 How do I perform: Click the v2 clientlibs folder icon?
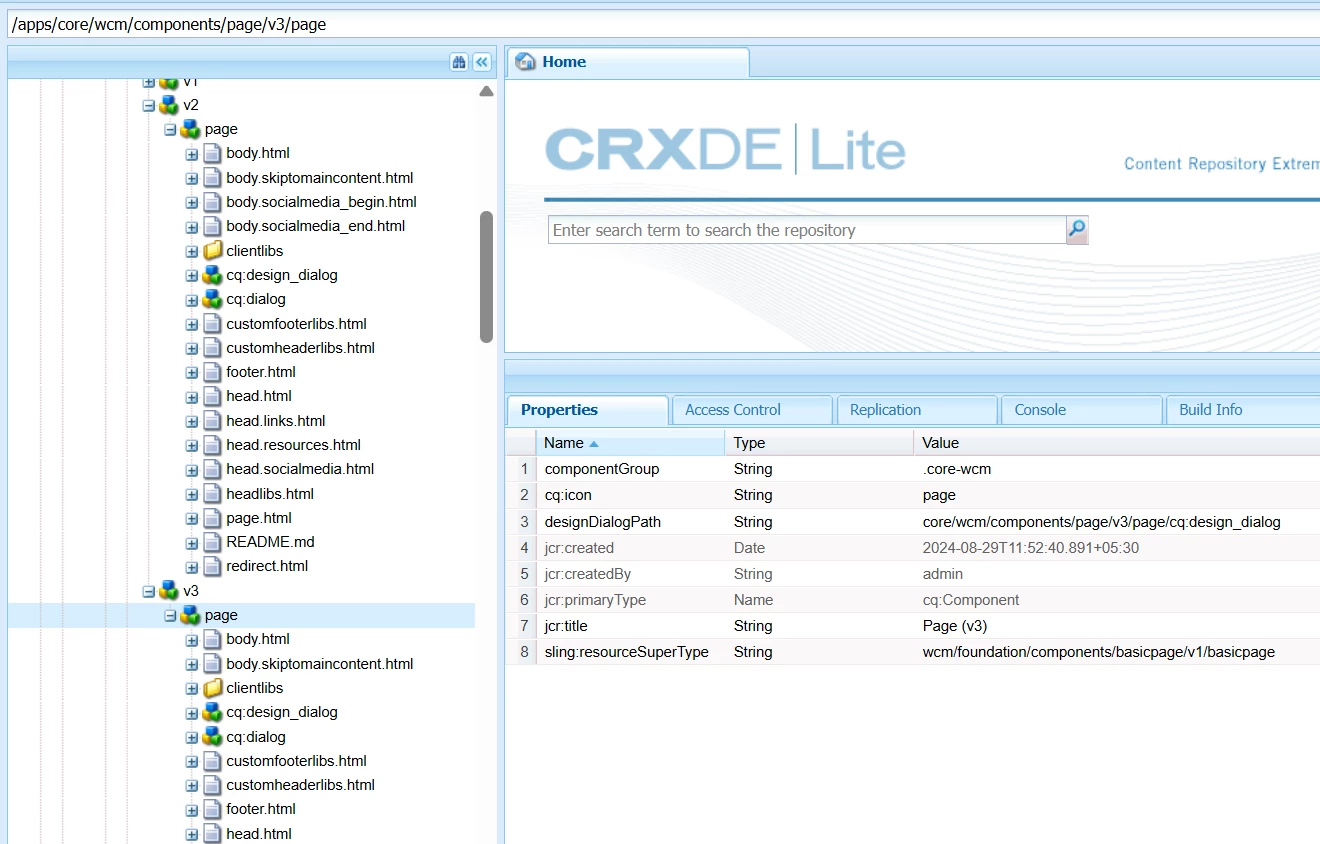pos(212,251)
